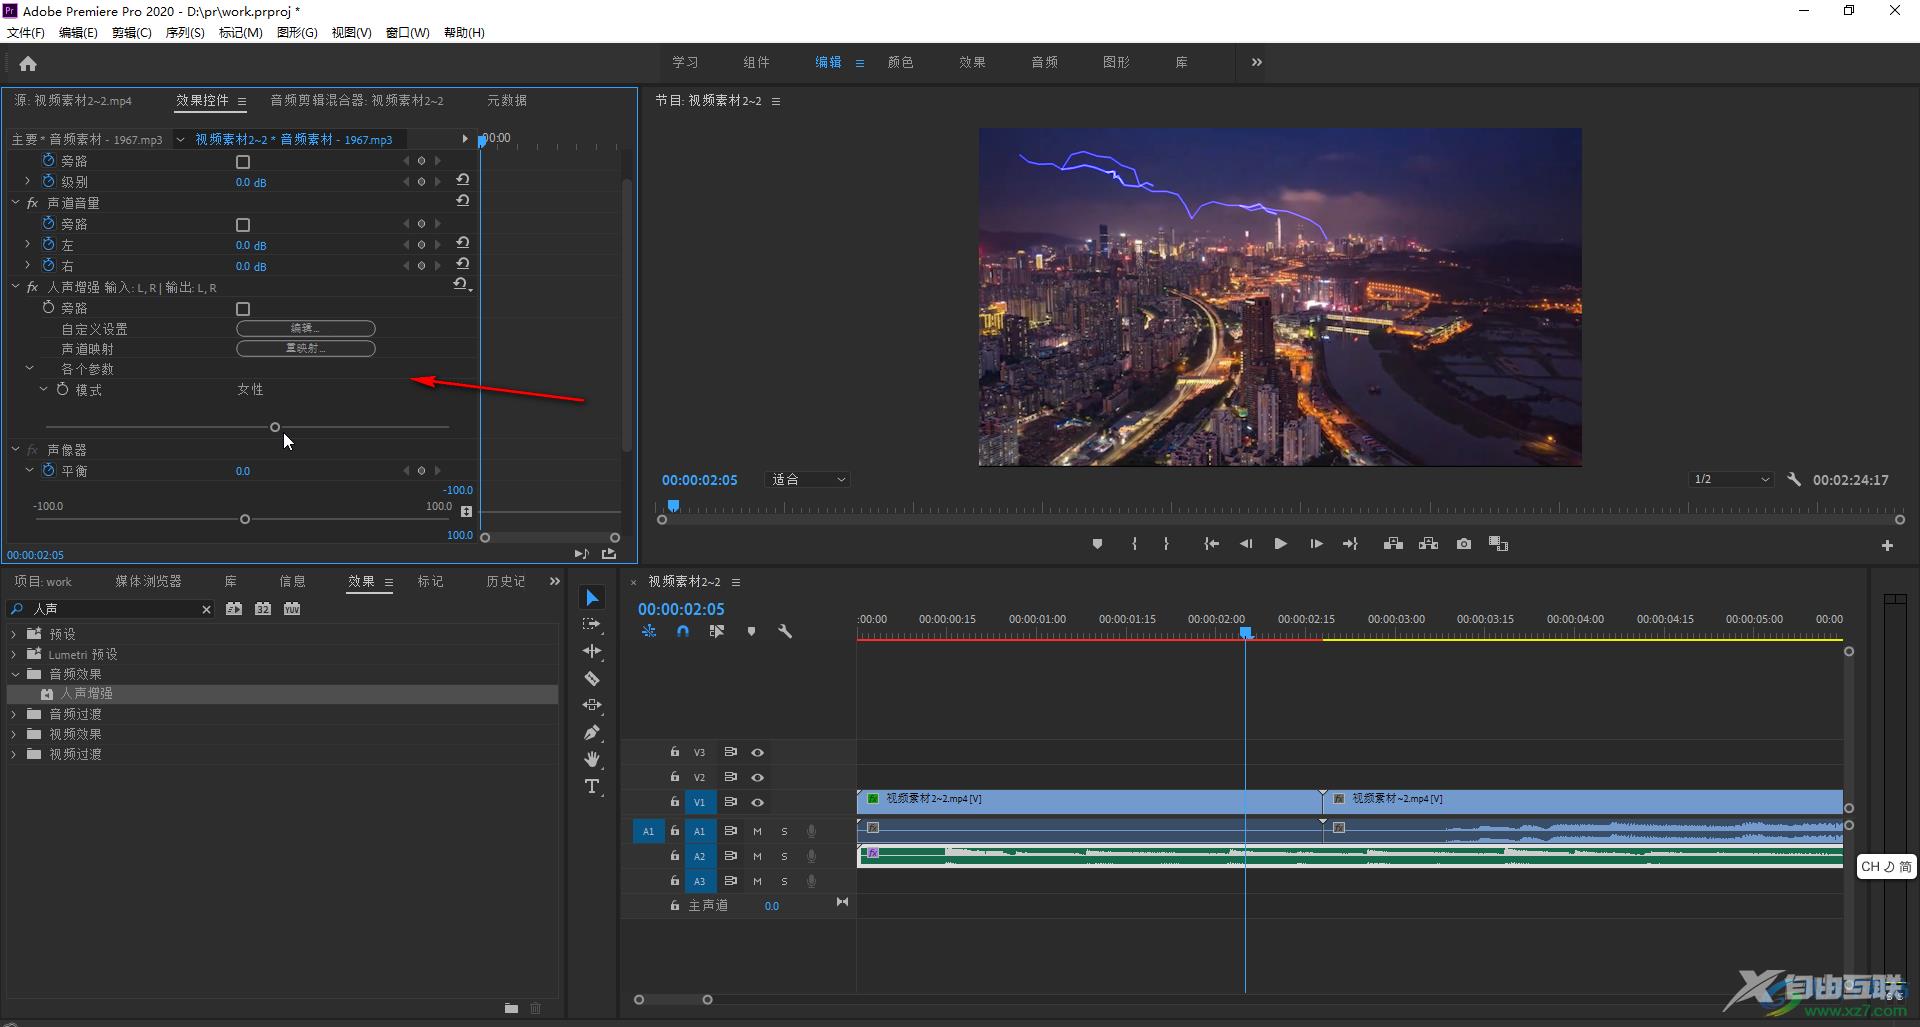
Task: Select the Type tool
Action: [x=592, y=786]
